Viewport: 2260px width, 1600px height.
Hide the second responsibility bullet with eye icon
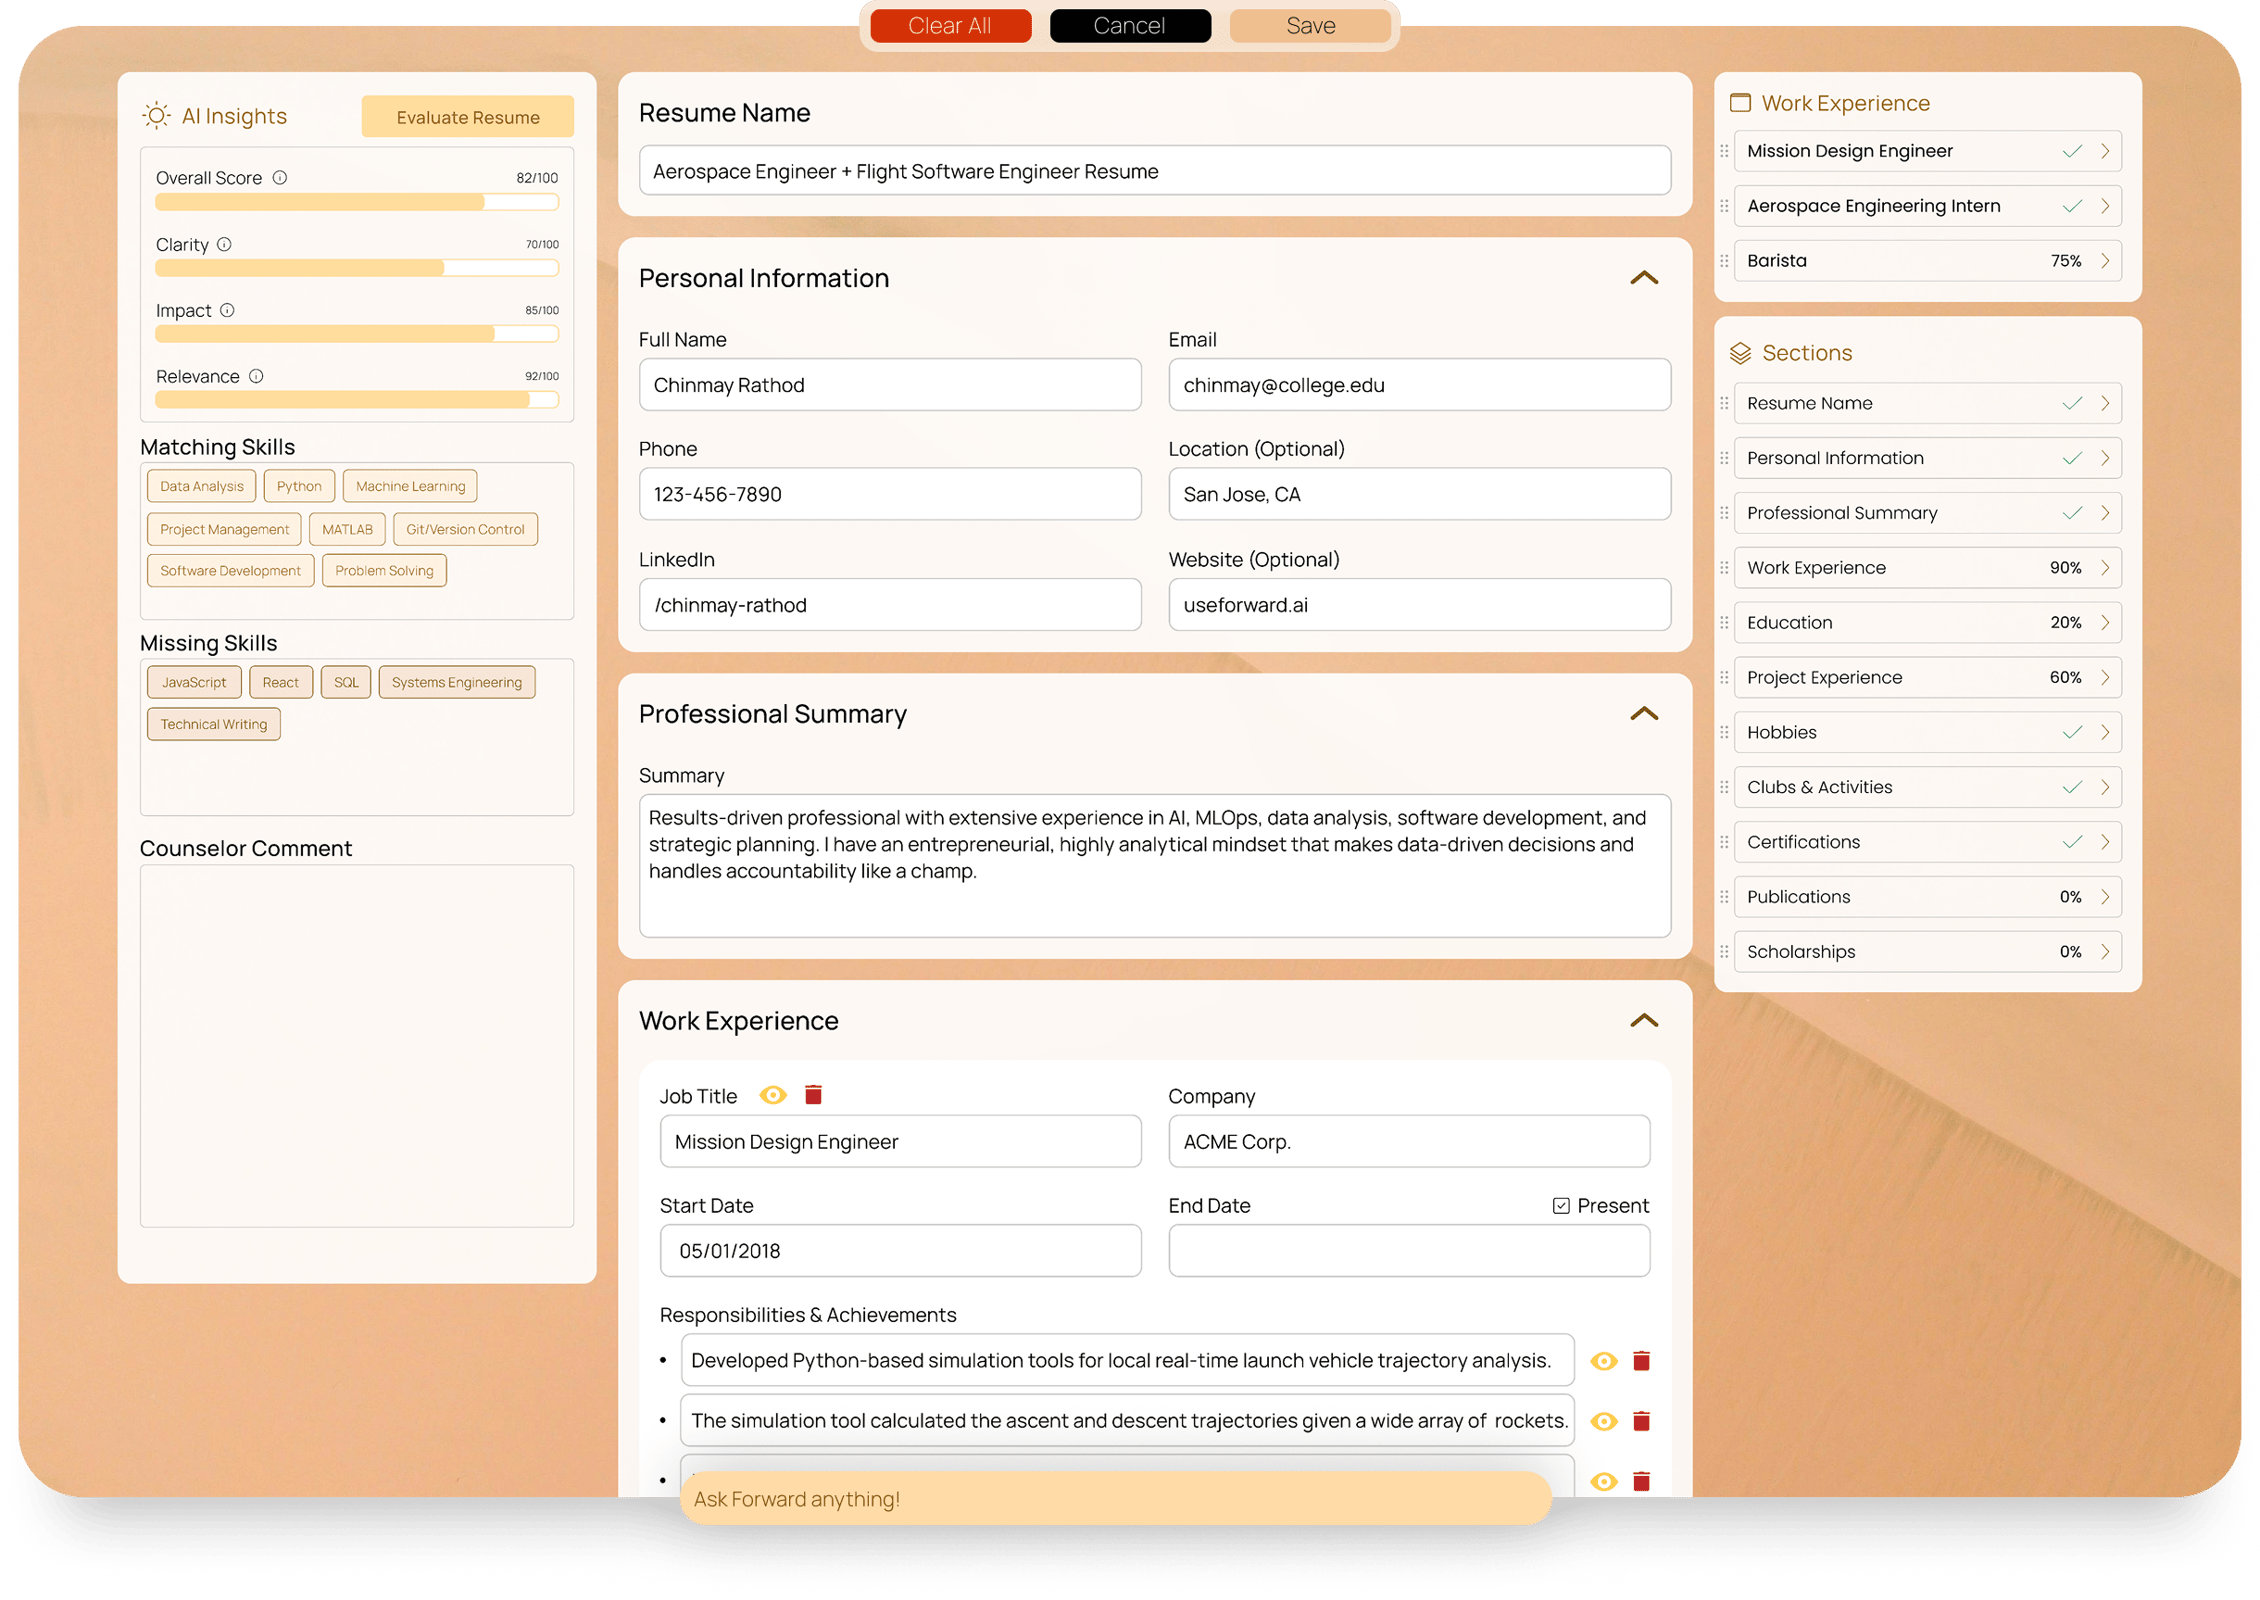click(1604, 1421)
